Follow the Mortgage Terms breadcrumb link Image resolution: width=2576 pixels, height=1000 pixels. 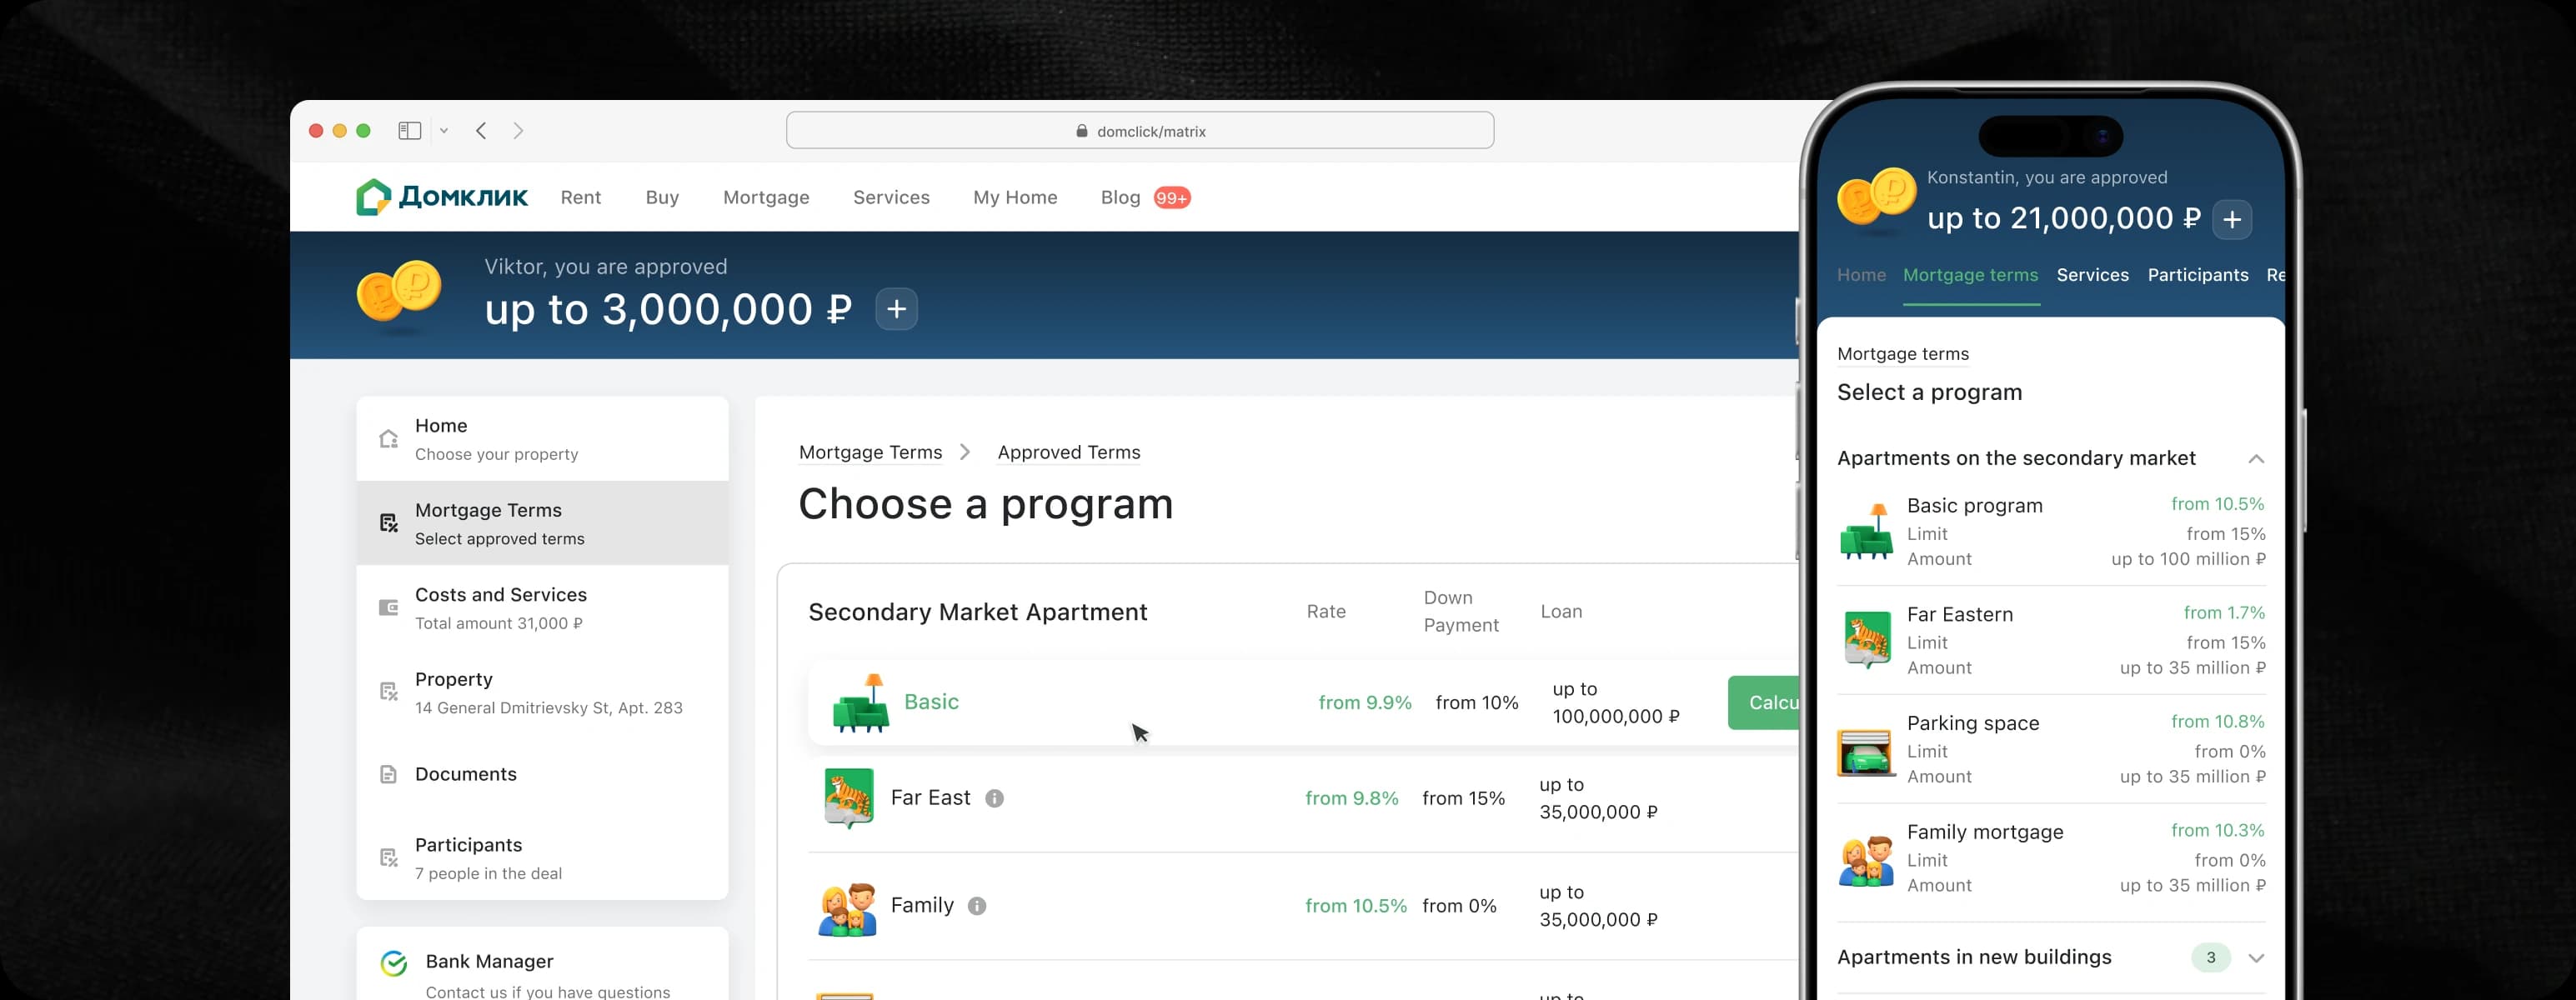coord(870,453)
